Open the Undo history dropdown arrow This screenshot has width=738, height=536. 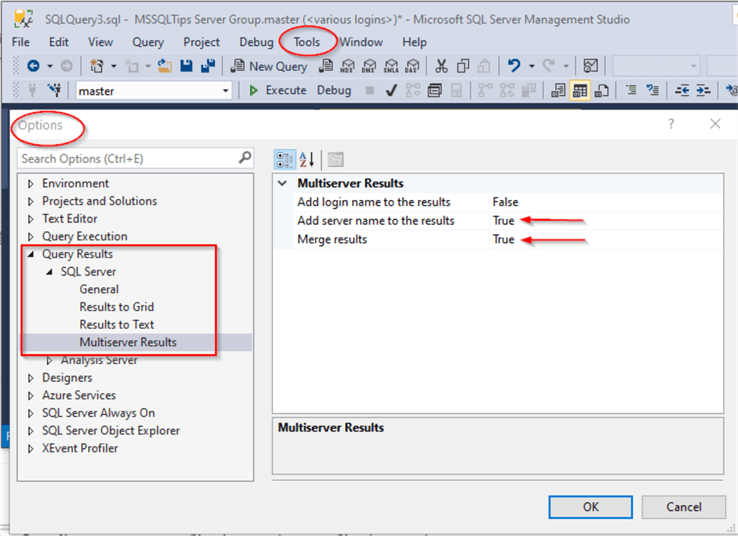pos(531,66)
